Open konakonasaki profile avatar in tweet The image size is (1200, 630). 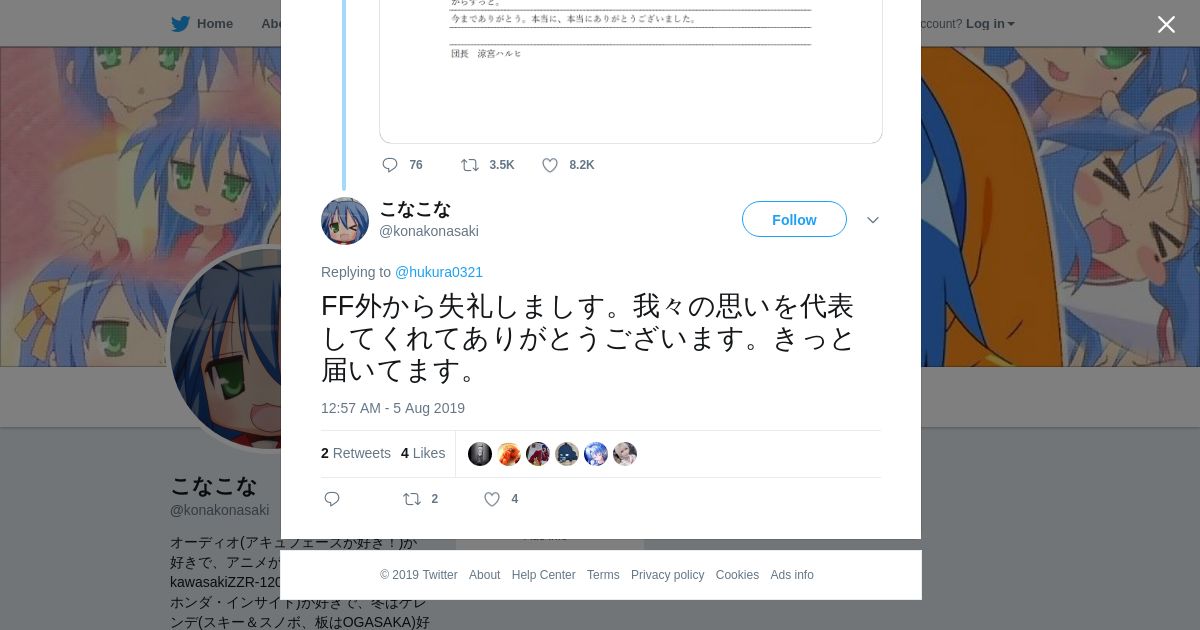[x=345, y=221]
